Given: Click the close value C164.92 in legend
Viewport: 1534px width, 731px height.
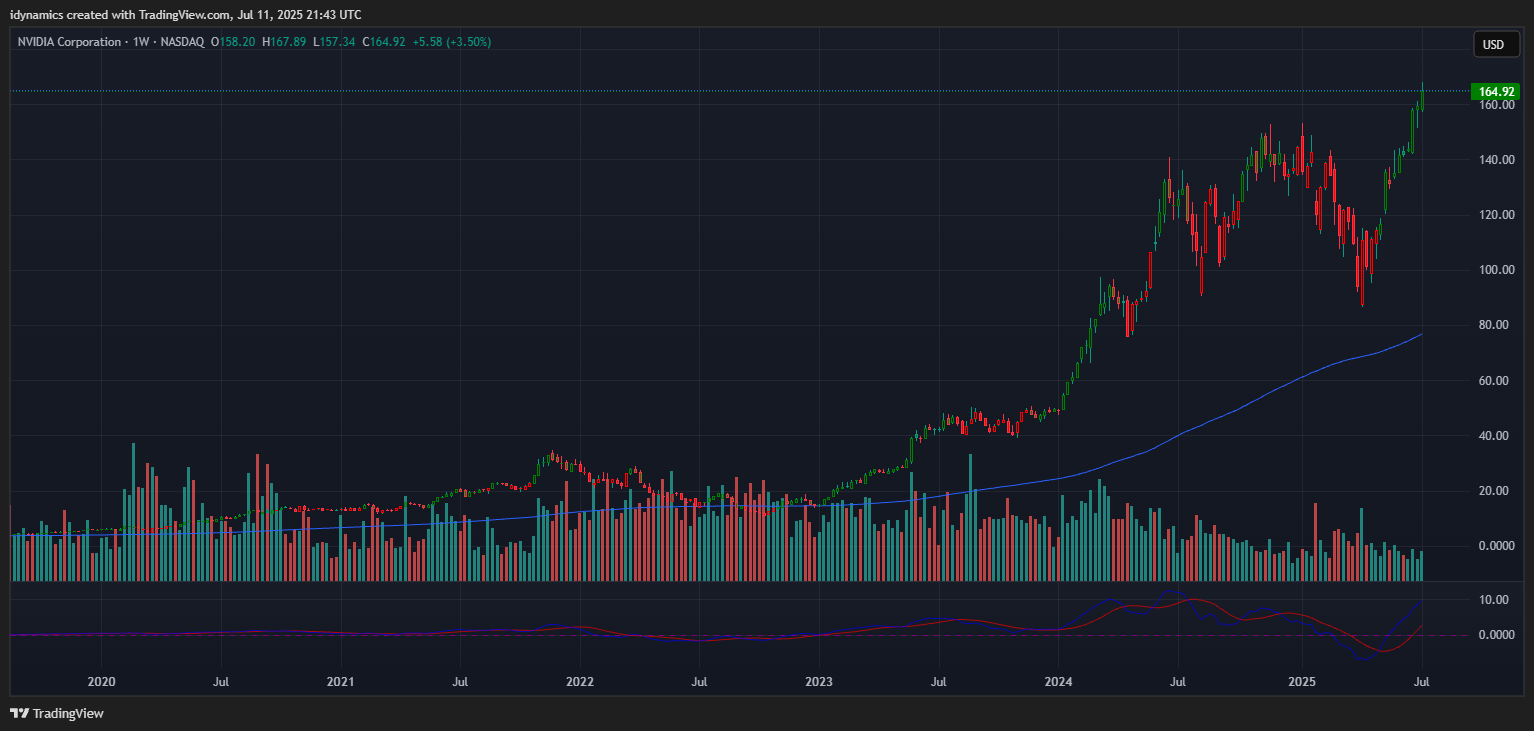Looking at the screenshot, I should (383, 42).
